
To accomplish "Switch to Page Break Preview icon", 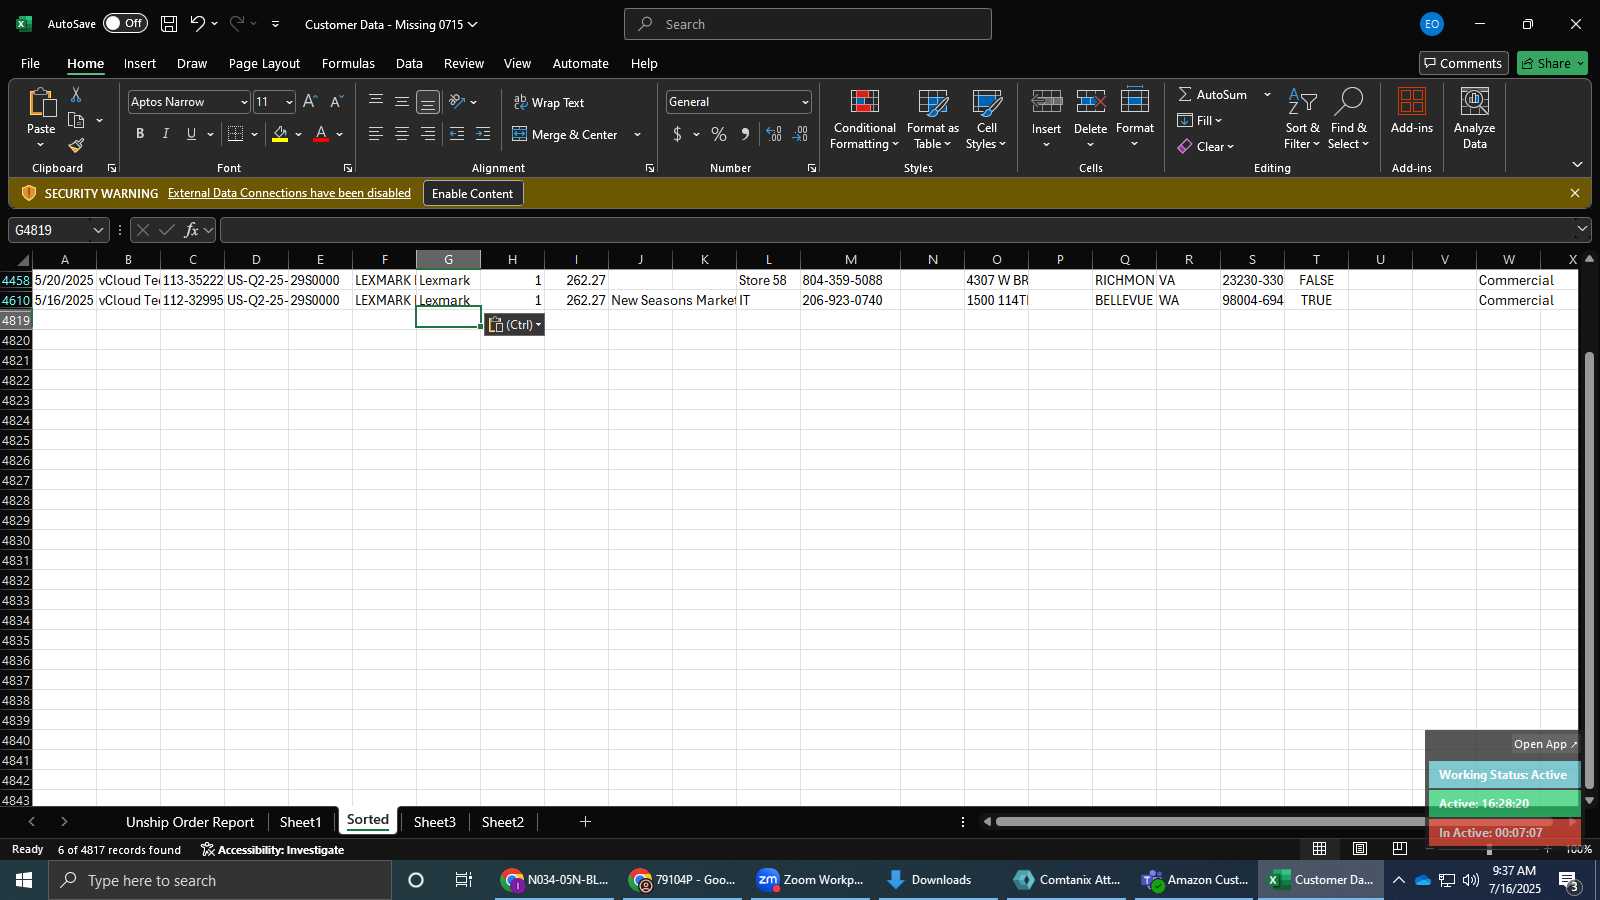I will 1399,849.
